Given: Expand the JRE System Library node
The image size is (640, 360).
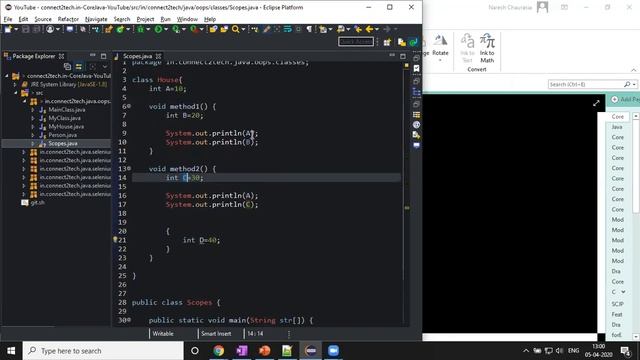Looking at the screenshot, I should [16, 84].
